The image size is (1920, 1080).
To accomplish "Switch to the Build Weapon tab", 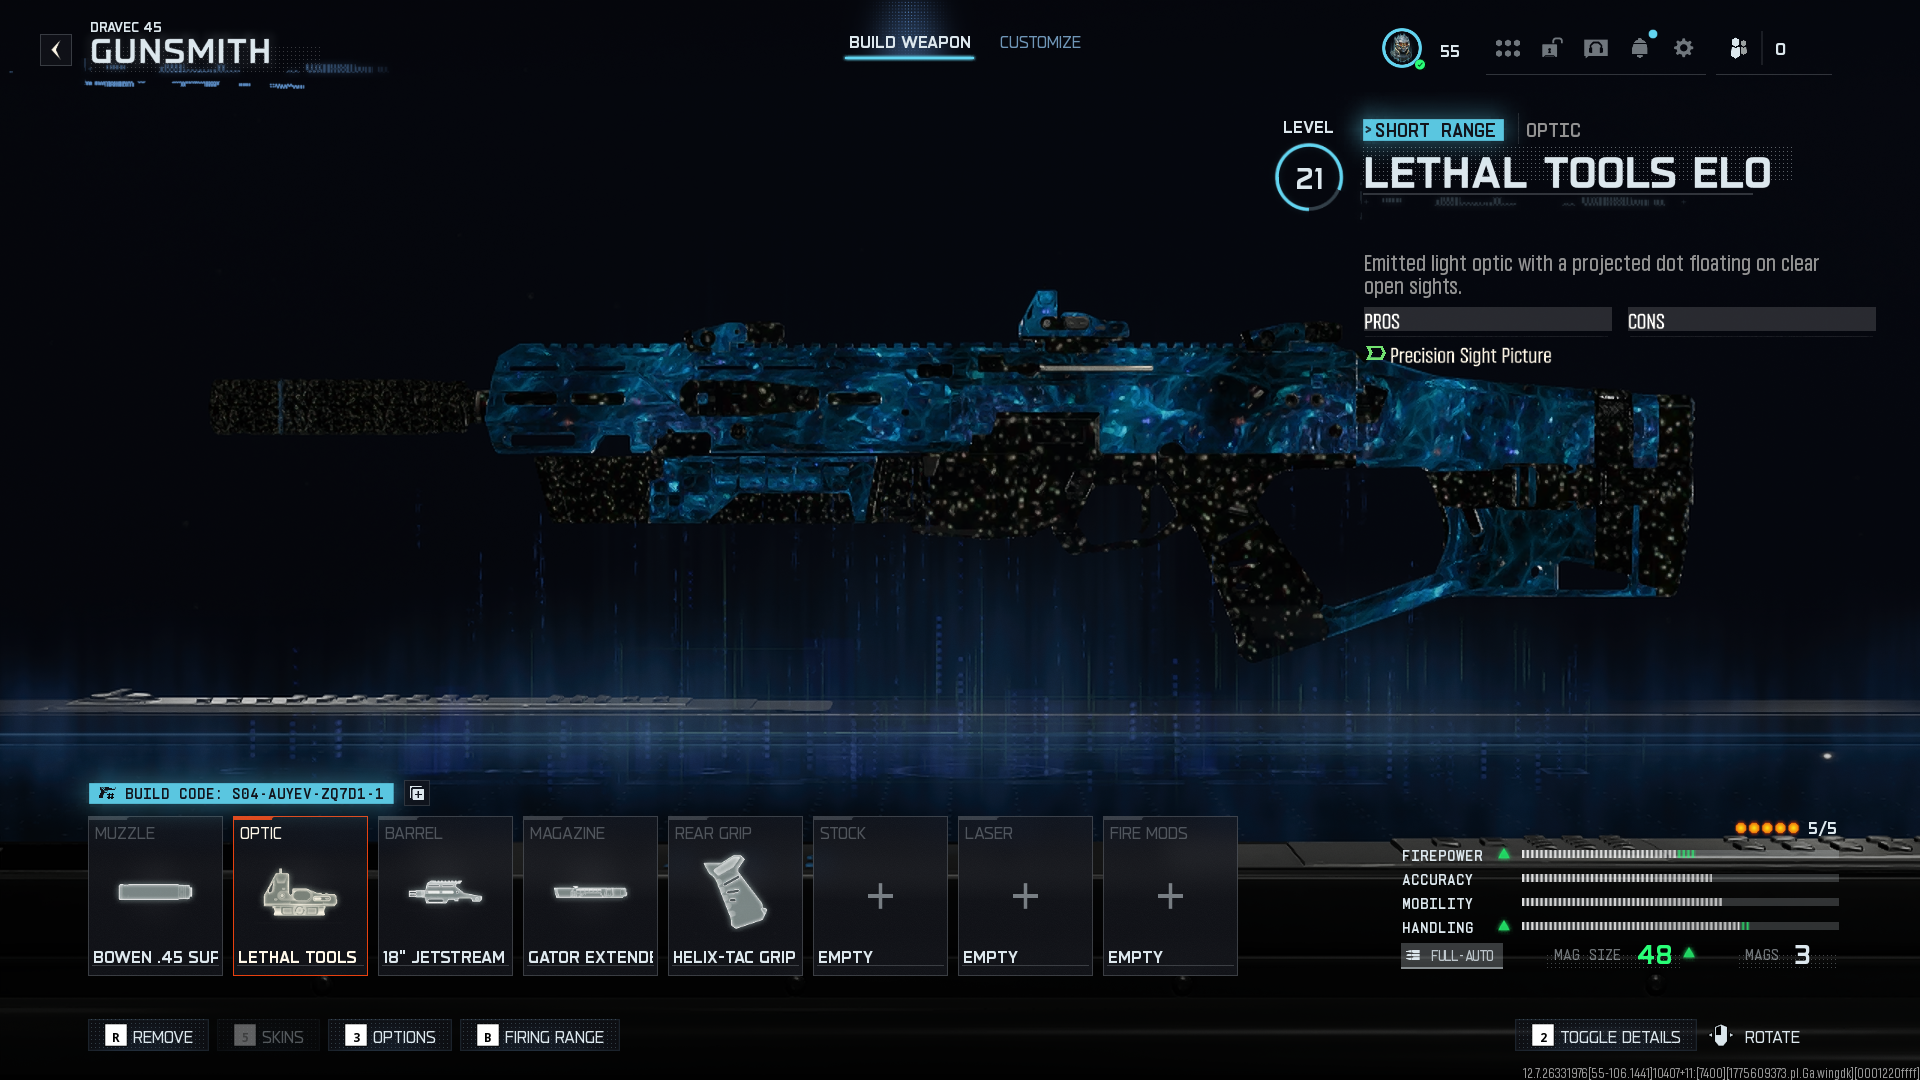I will point(909,43).
